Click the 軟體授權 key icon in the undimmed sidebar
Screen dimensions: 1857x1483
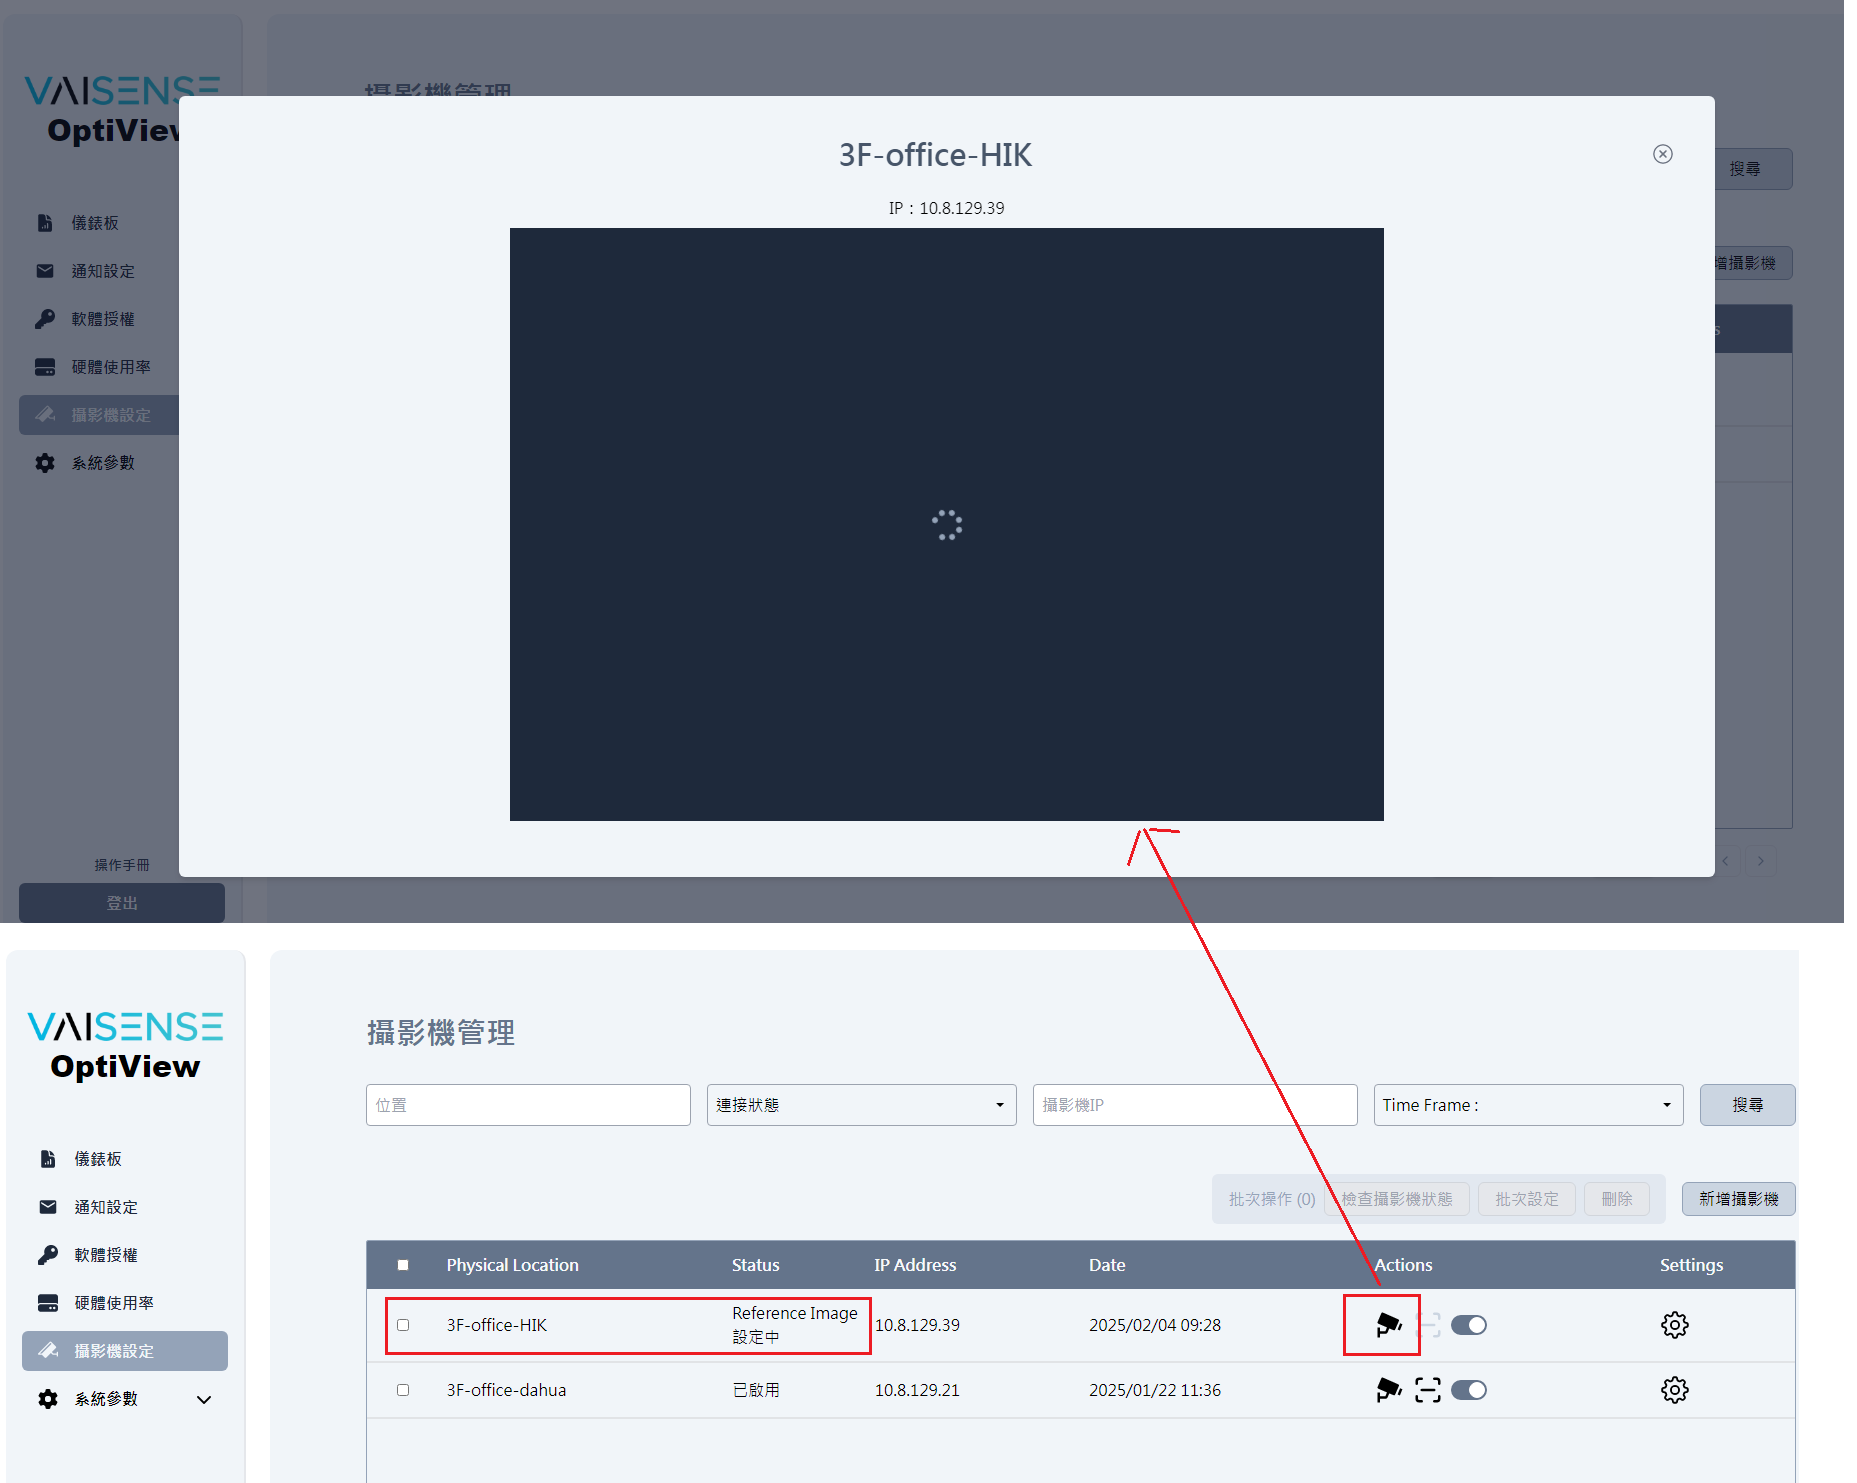pos(48,1255)
